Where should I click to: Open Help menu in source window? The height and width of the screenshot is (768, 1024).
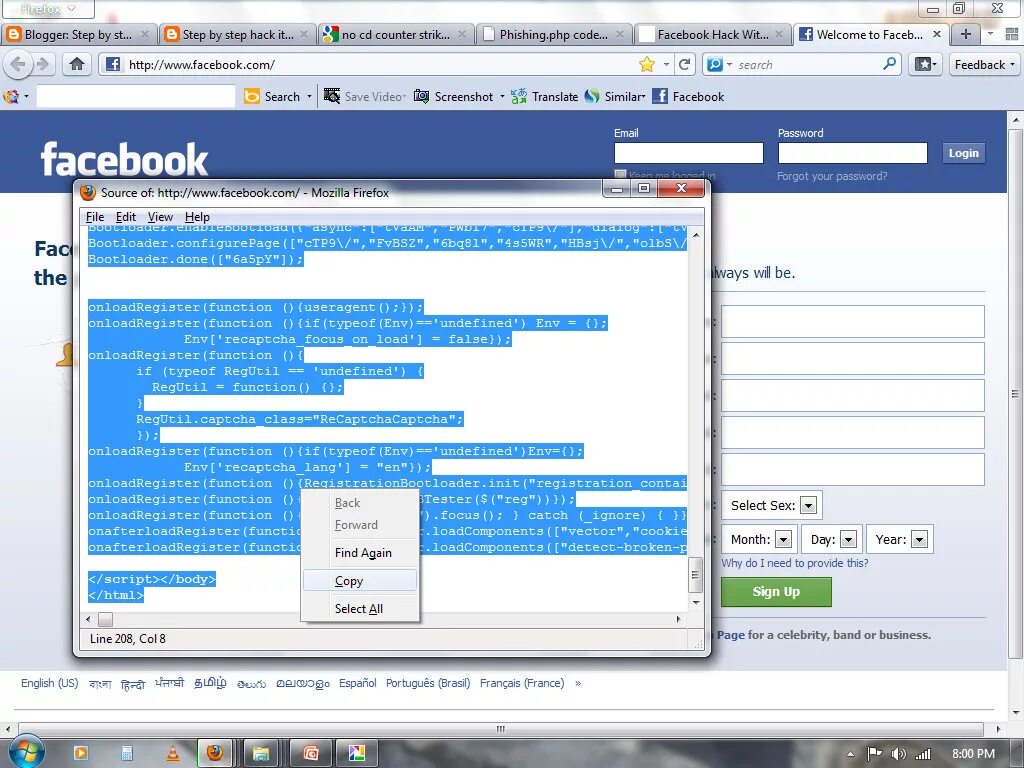(197, 217)
